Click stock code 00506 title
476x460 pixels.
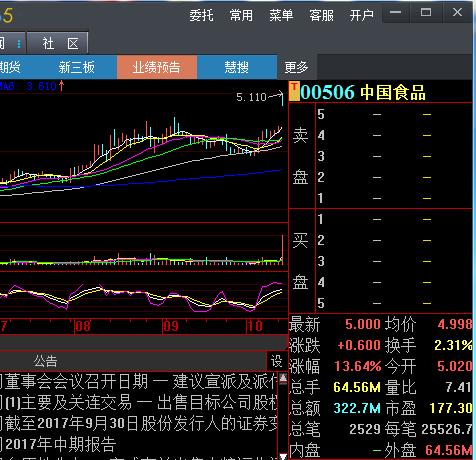click(327, 92)
